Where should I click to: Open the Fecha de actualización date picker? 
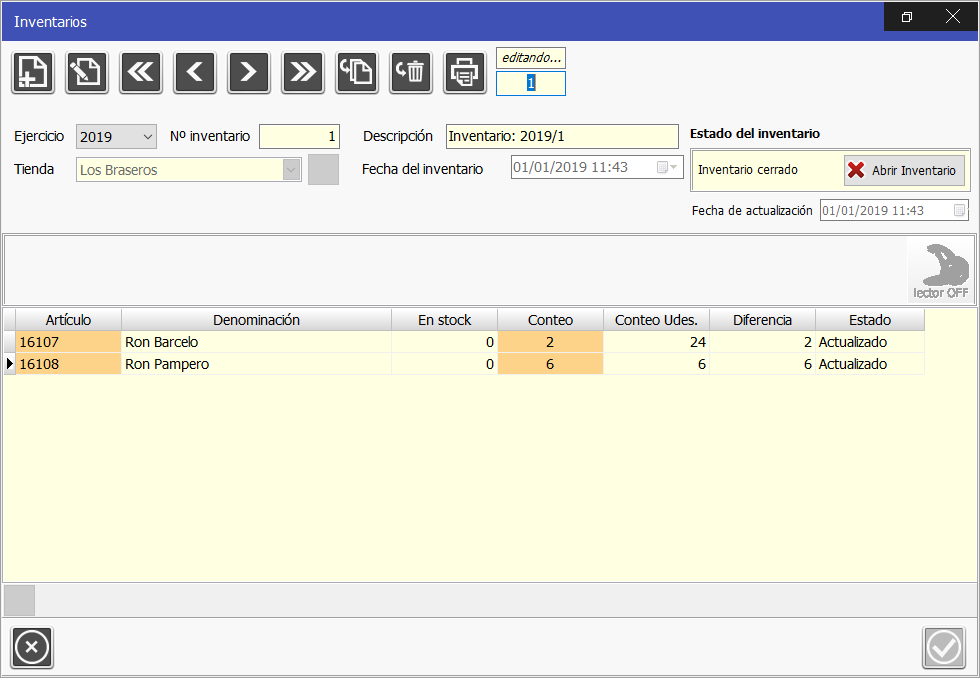959,211
